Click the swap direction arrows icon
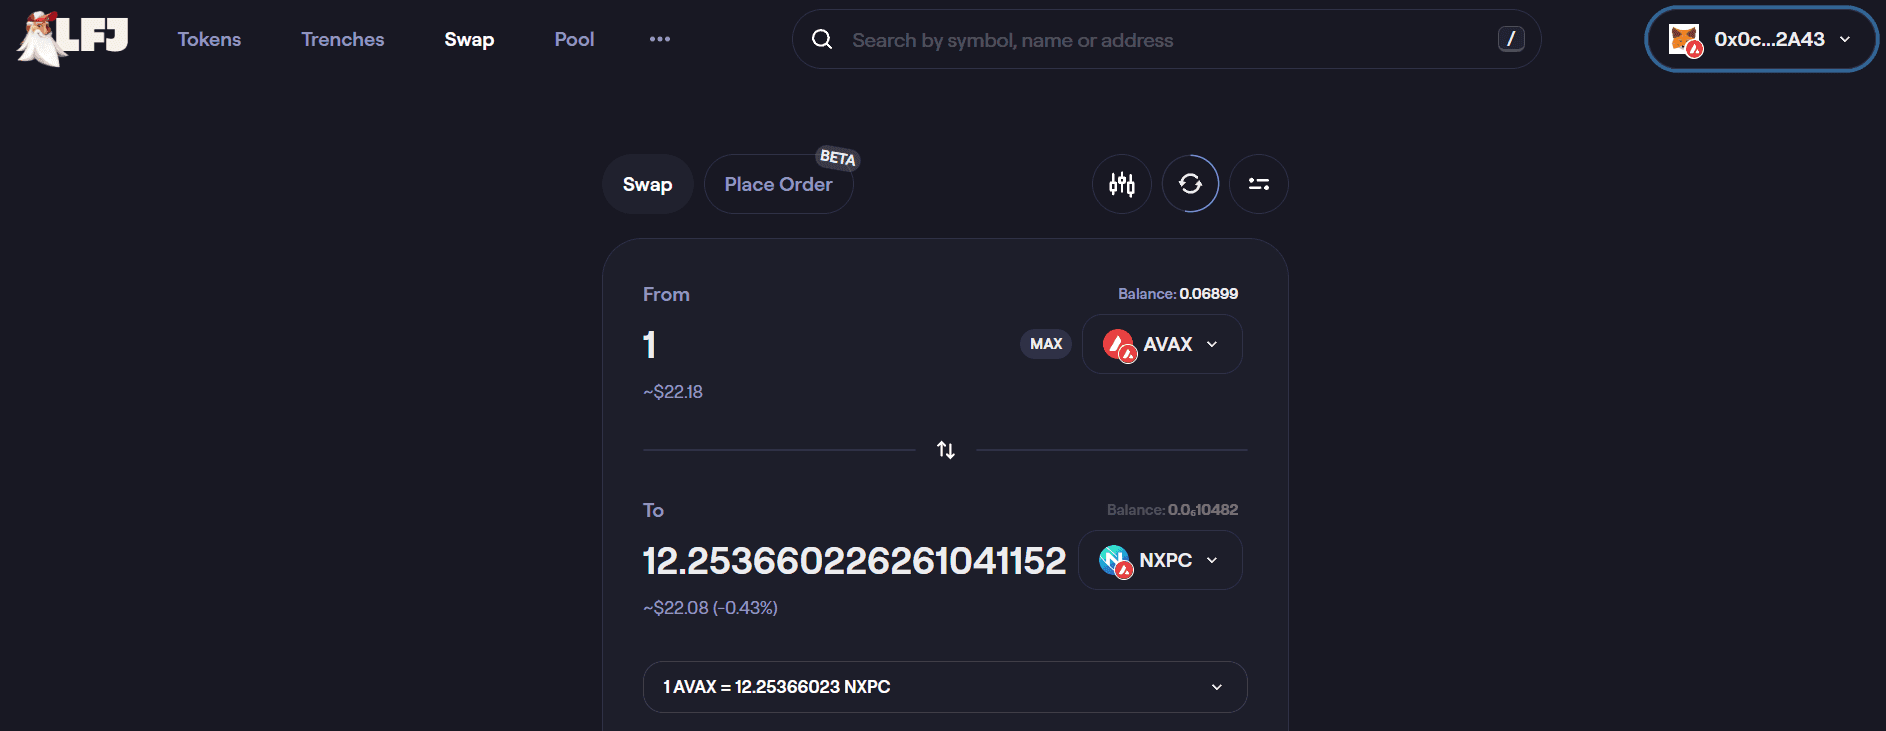Screen dimensions: 1886x731 [x=945, y=450]
